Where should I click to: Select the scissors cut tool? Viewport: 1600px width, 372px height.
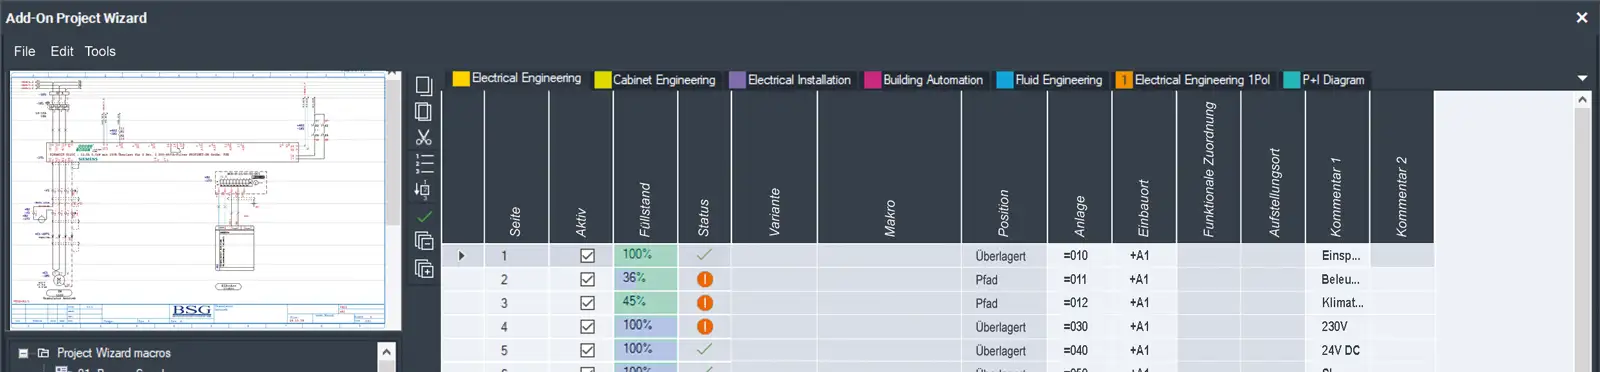coord(424,137)
